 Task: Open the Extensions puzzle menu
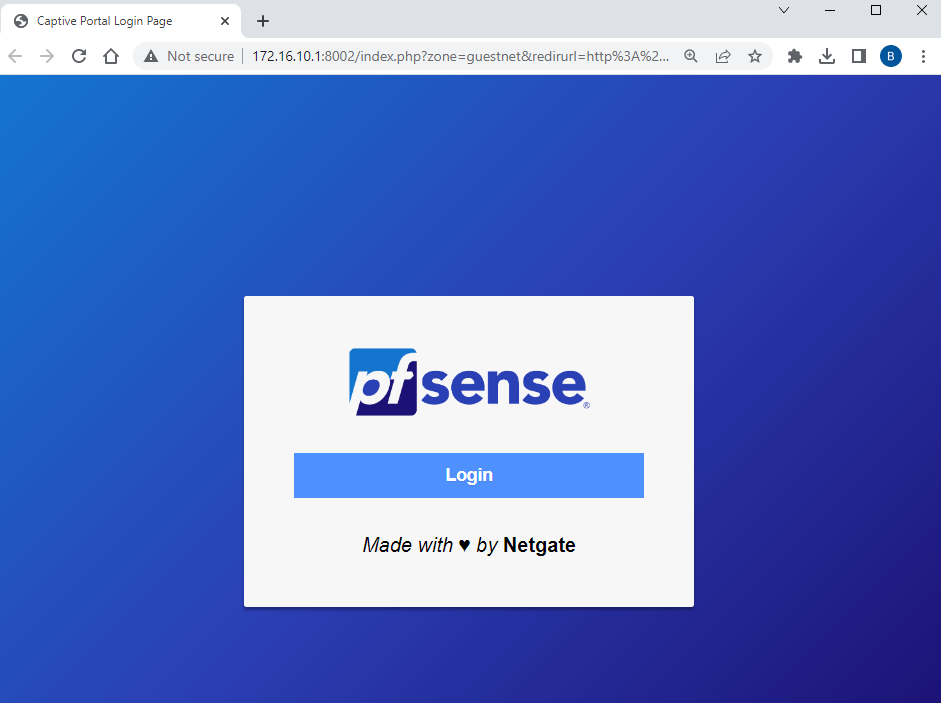tap(795, 56)
